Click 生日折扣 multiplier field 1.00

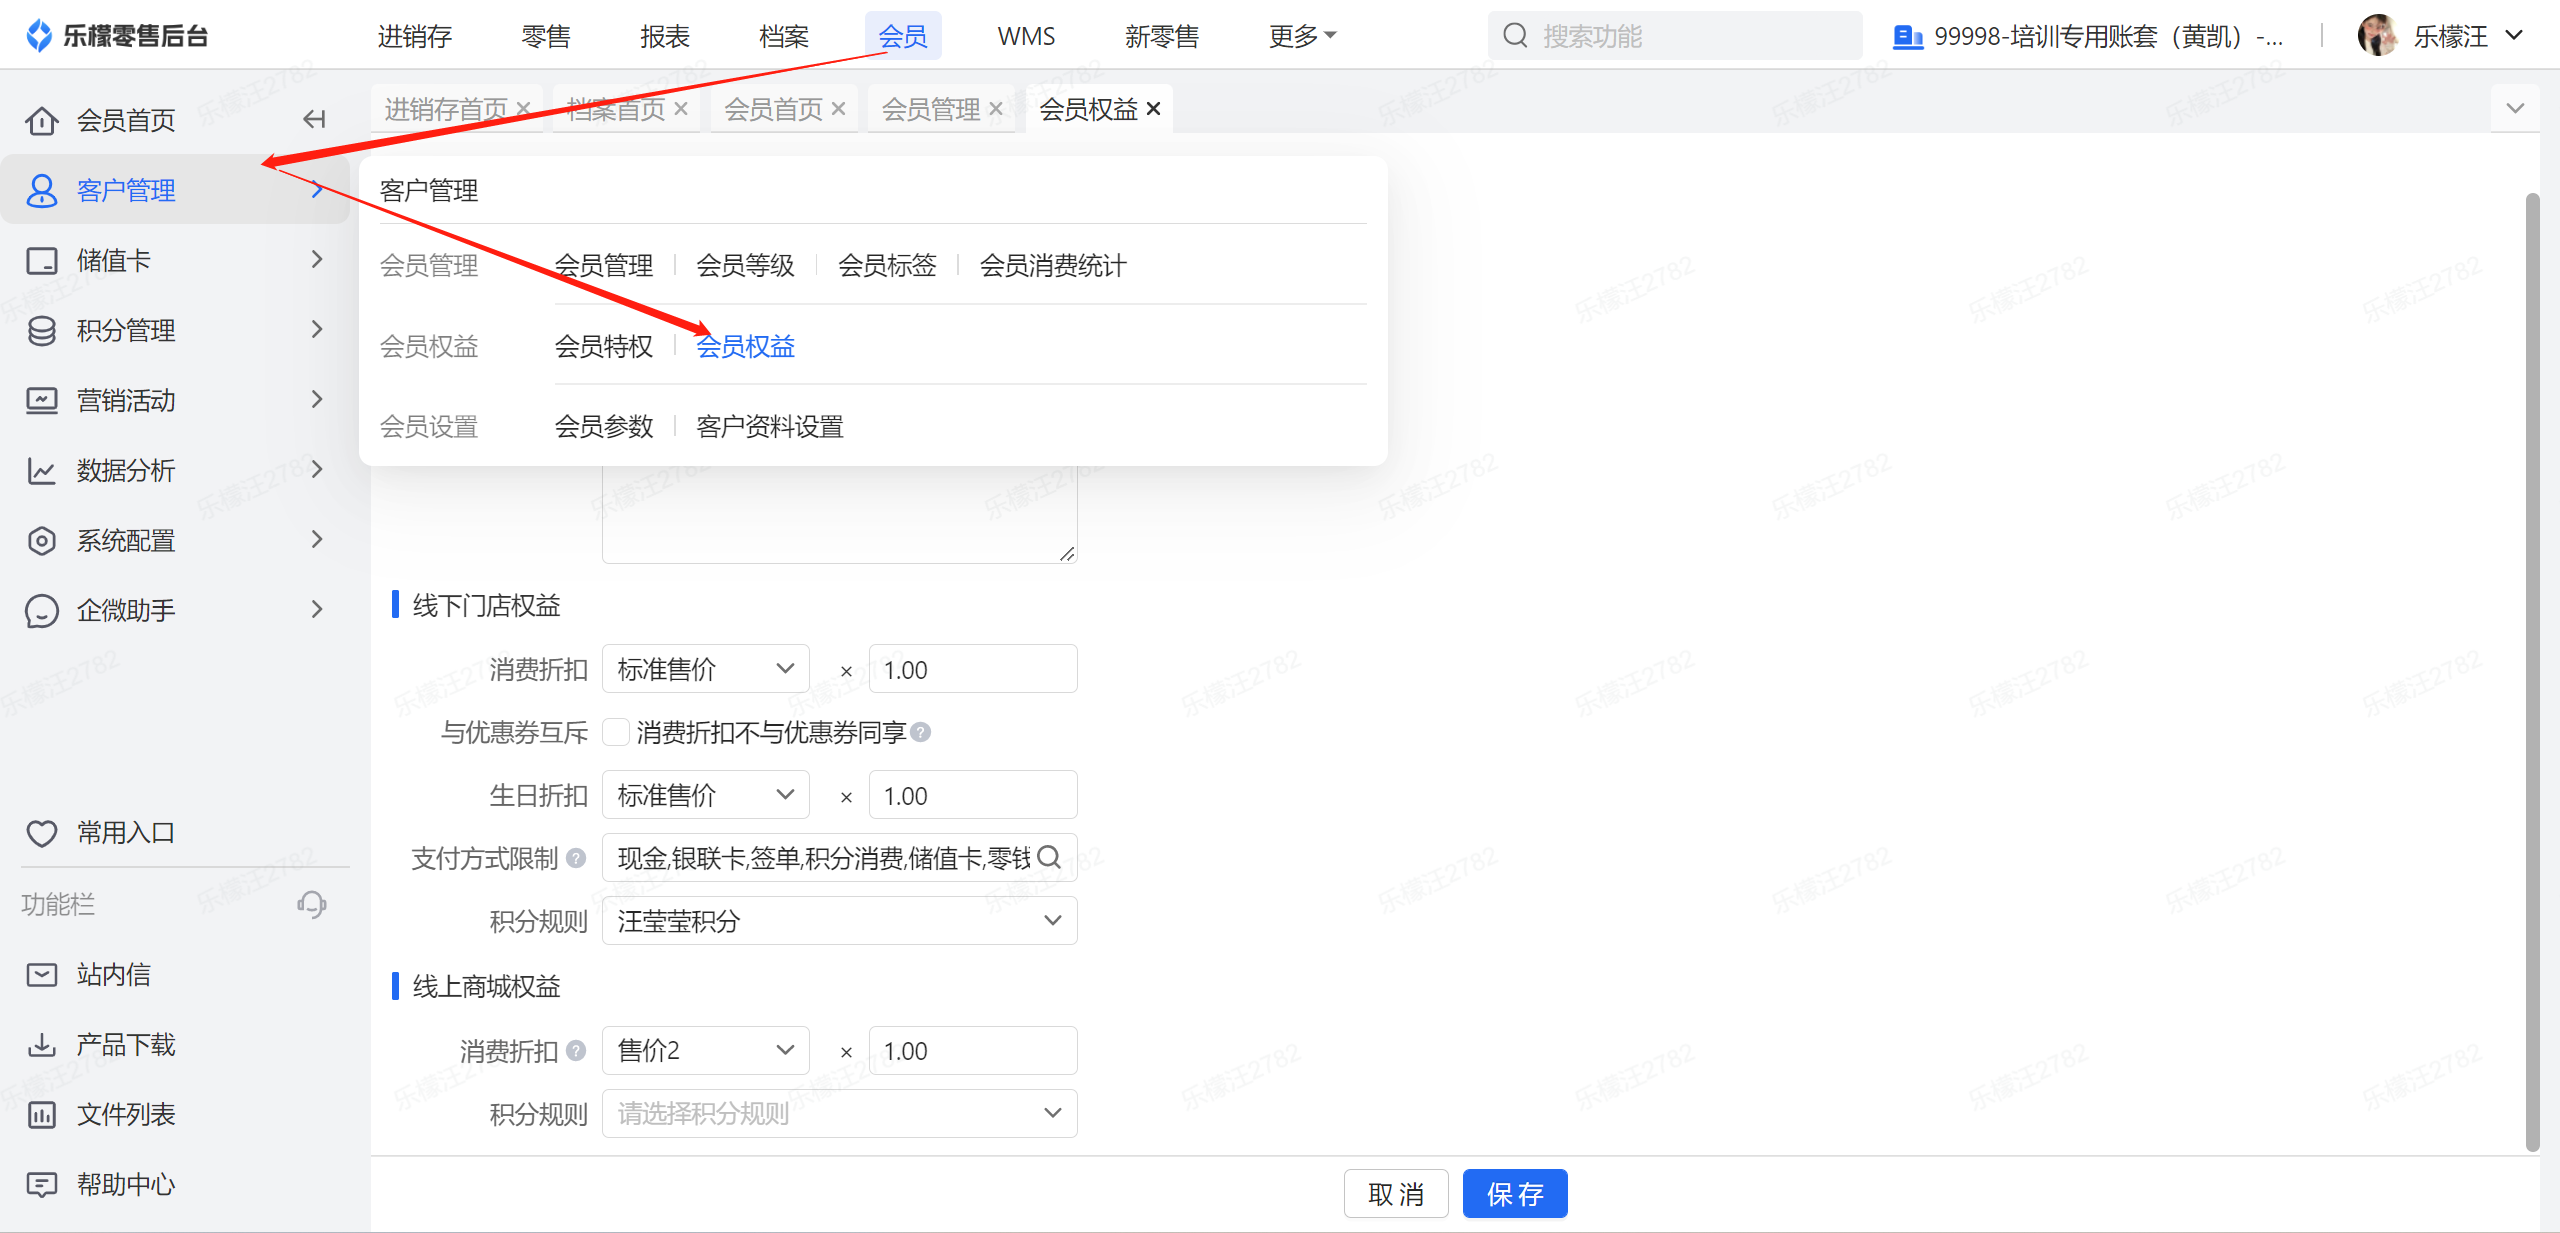(973, 795)
